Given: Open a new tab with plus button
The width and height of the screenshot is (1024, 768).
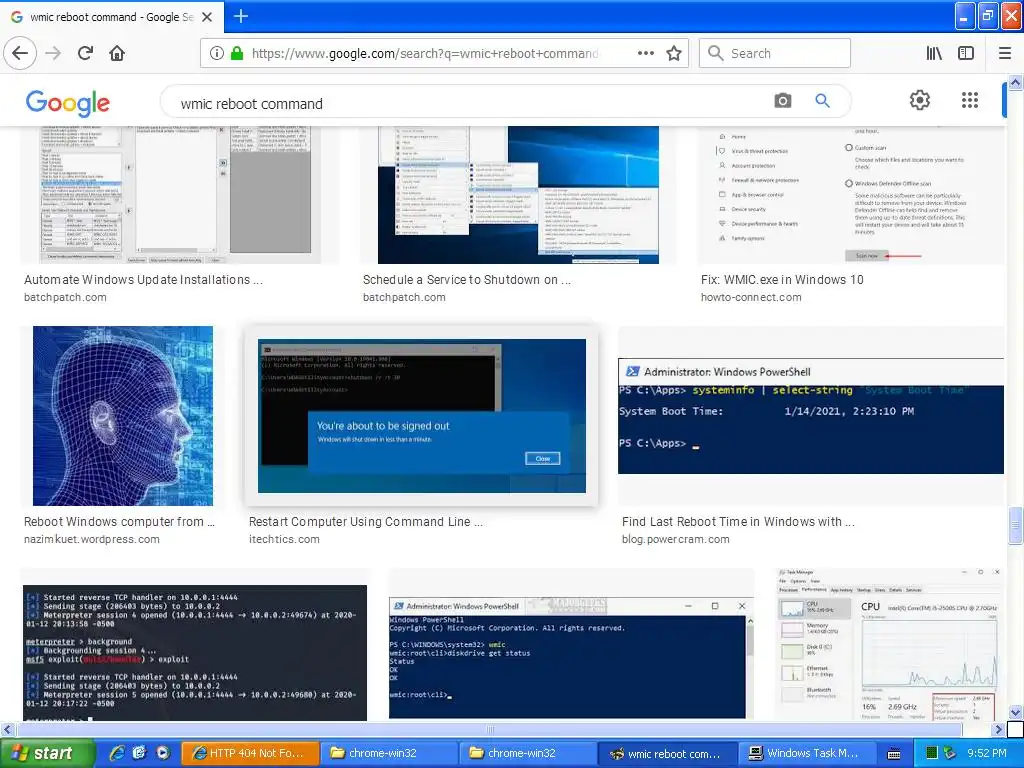Looking at the screenshot, I should [x=240, y=16].
